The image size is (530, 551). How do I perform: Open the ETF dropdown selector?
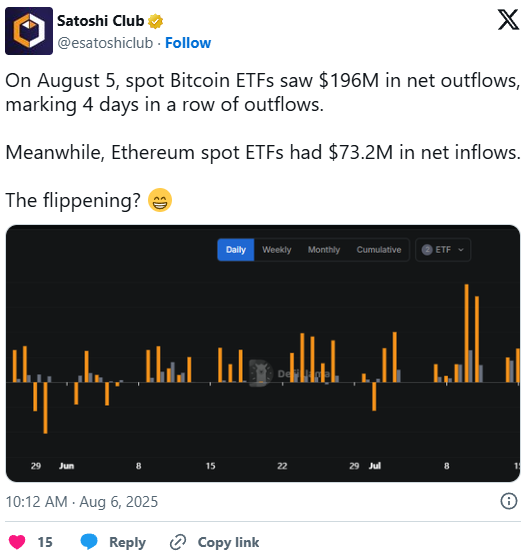(x=443, y=250)
